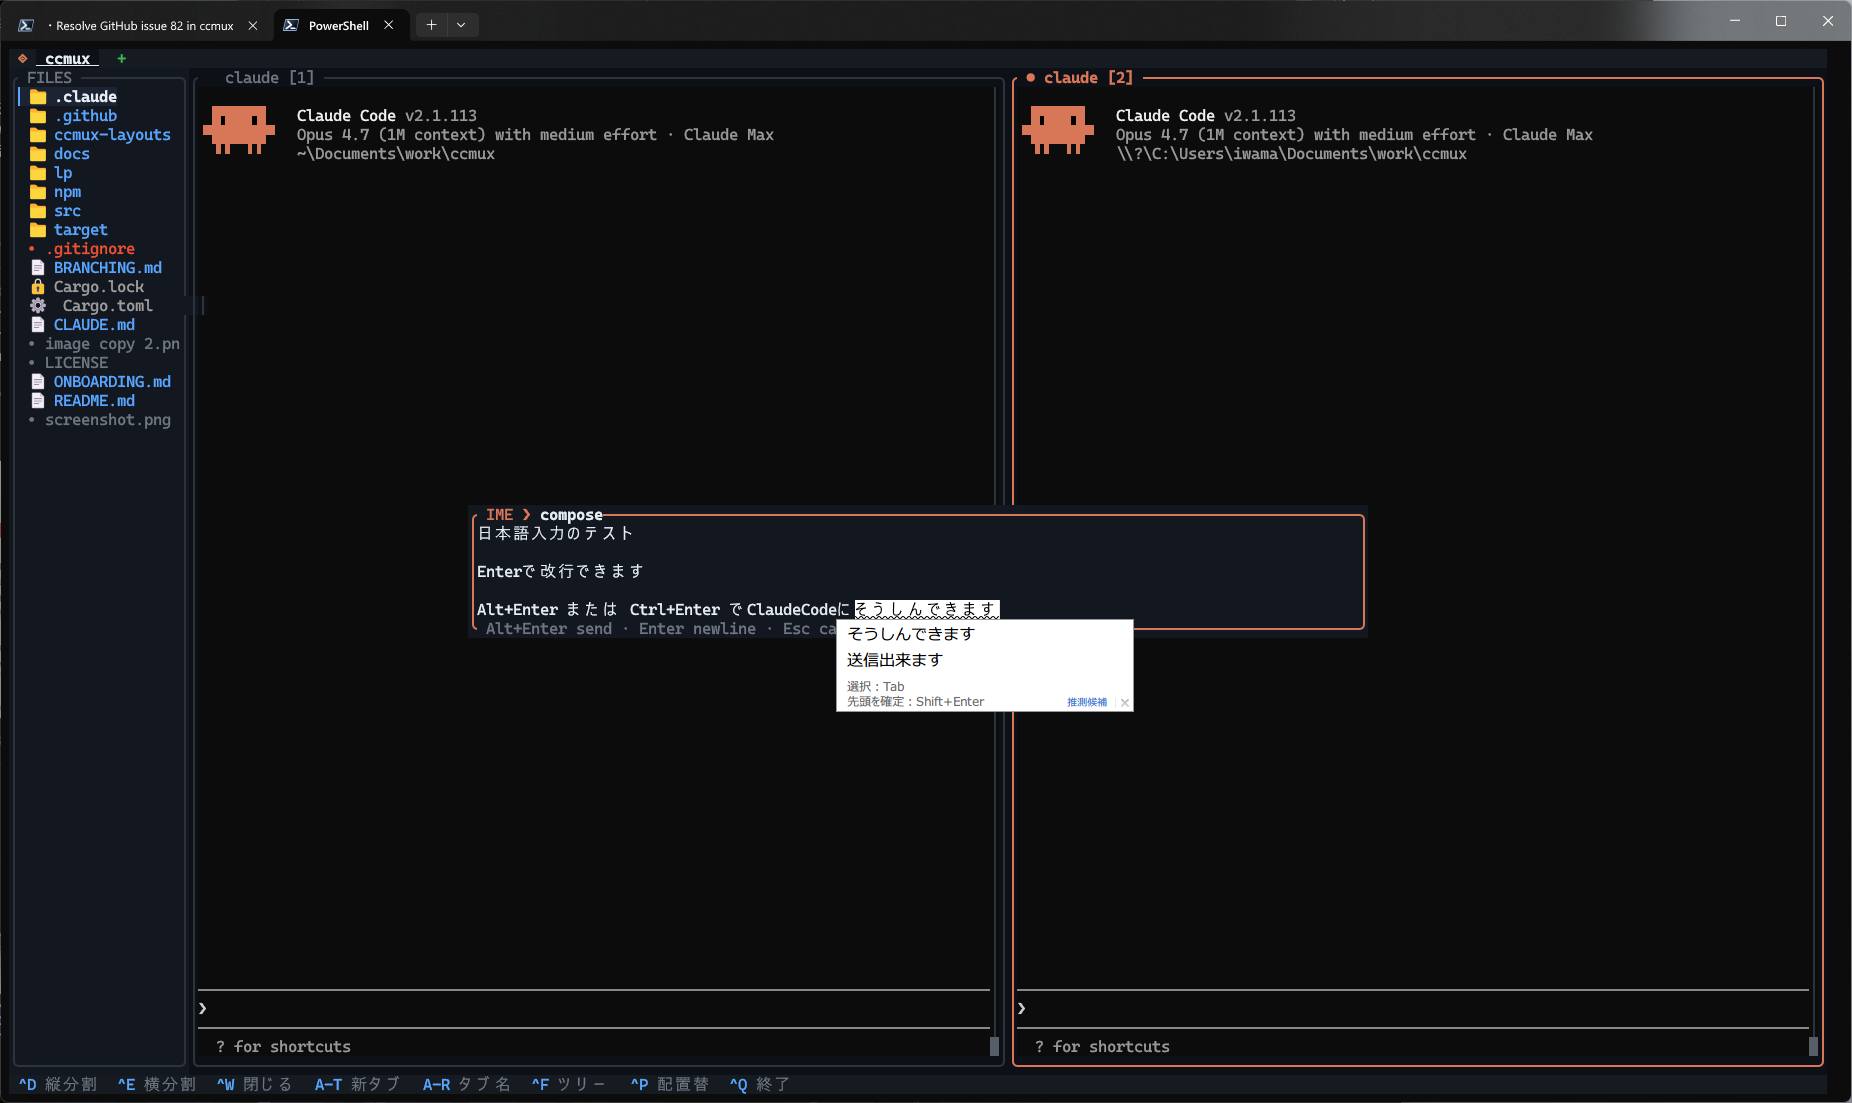This screenshot has height=1103, width=1852.
Task: Click Claude Code mascot in pane 1
Action: pyautogui.click(x=239, y=131)
